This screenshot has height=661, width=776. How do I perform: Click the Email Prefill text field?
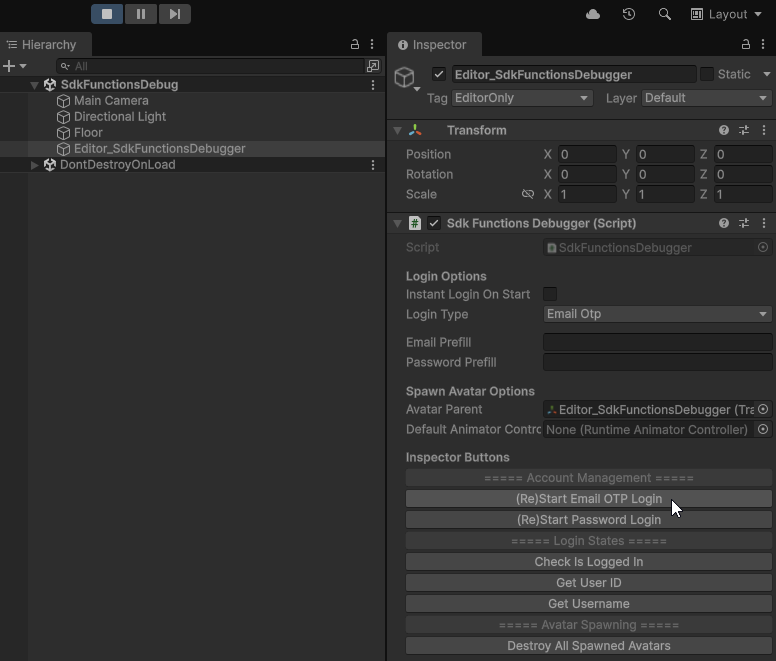pos(657,342)
